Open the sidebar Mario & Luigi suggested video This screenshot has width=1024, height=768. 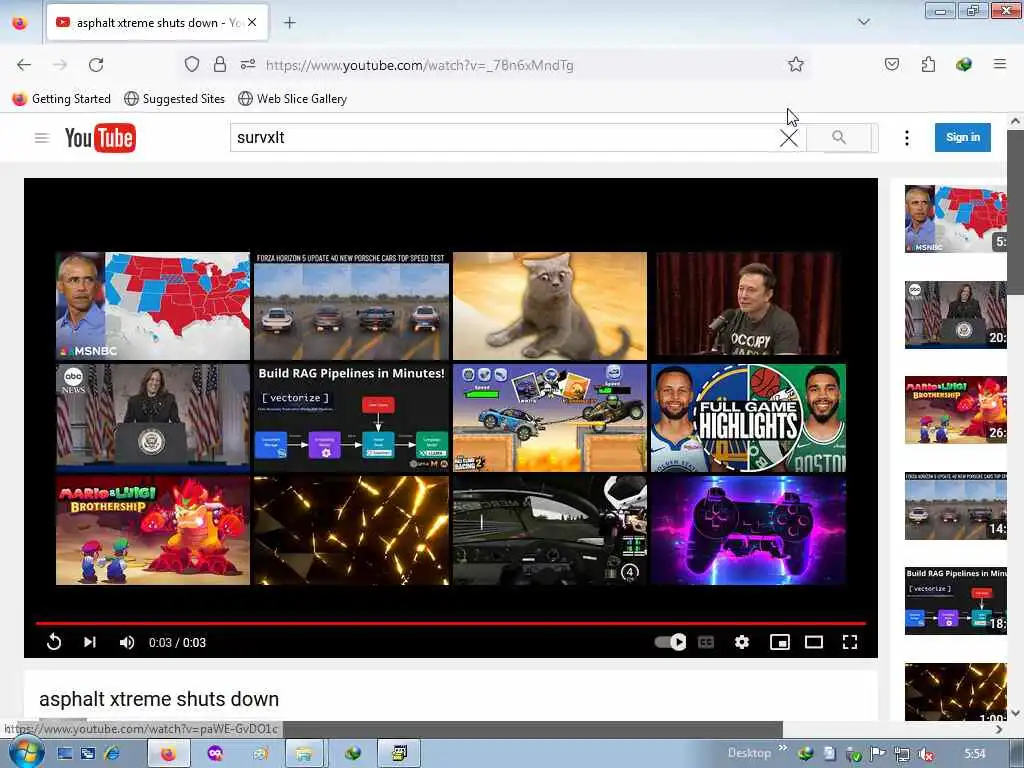(955, 409)
